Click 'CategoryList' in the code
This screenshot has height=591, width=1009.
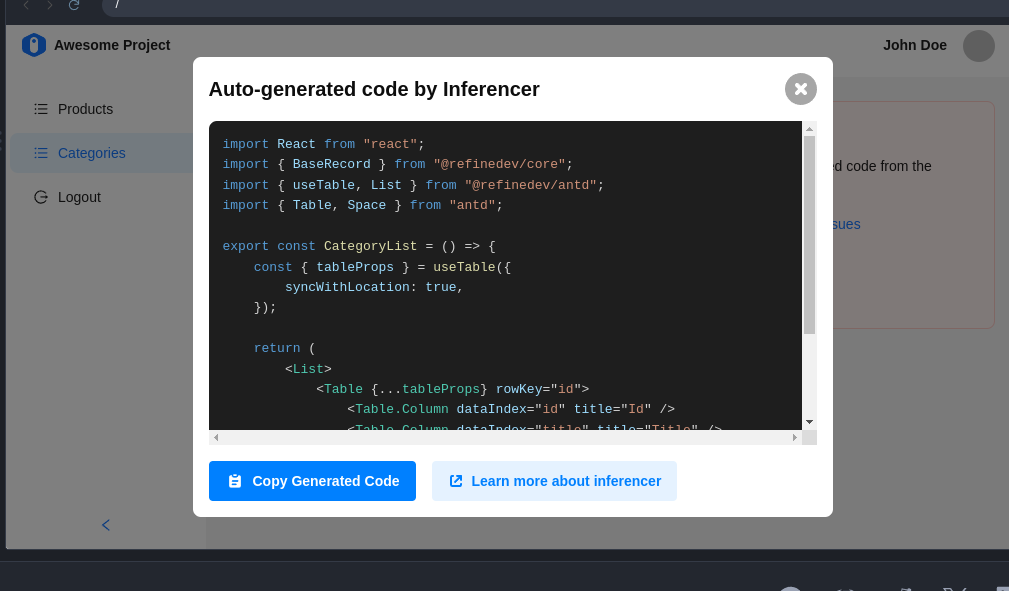(370, 246)
